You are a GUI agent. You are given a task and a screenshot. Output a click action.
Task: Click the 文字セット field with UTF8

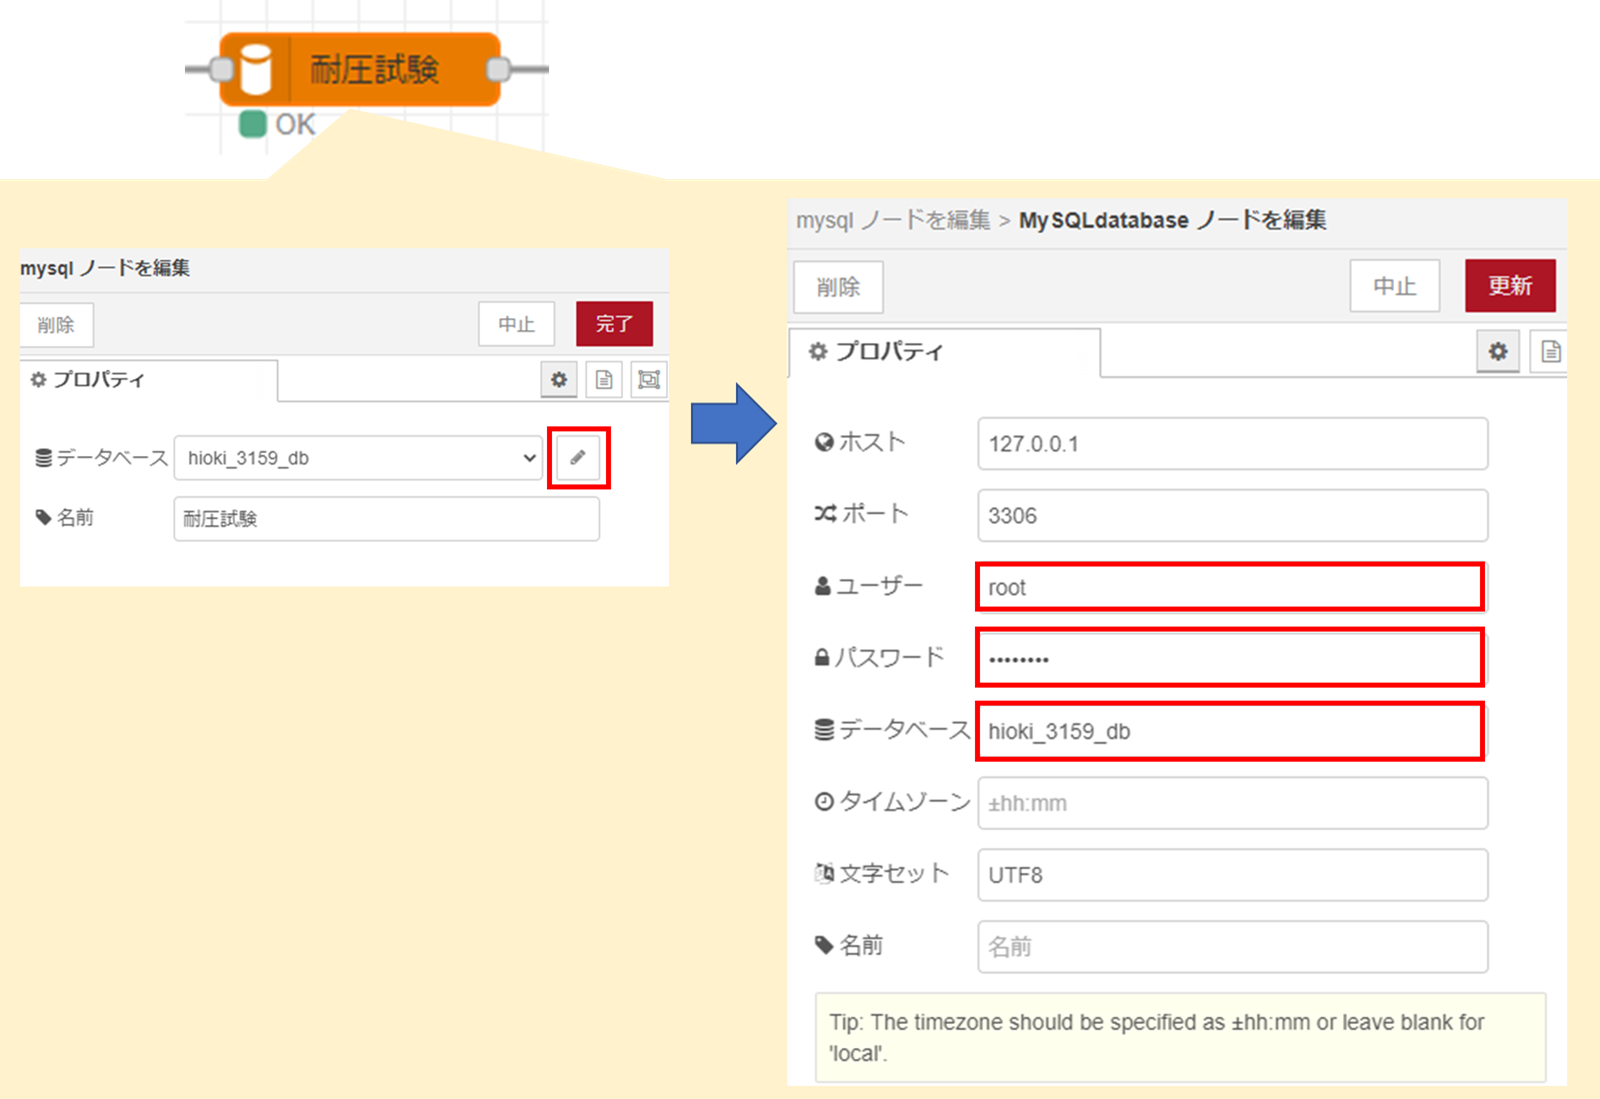1232,875
